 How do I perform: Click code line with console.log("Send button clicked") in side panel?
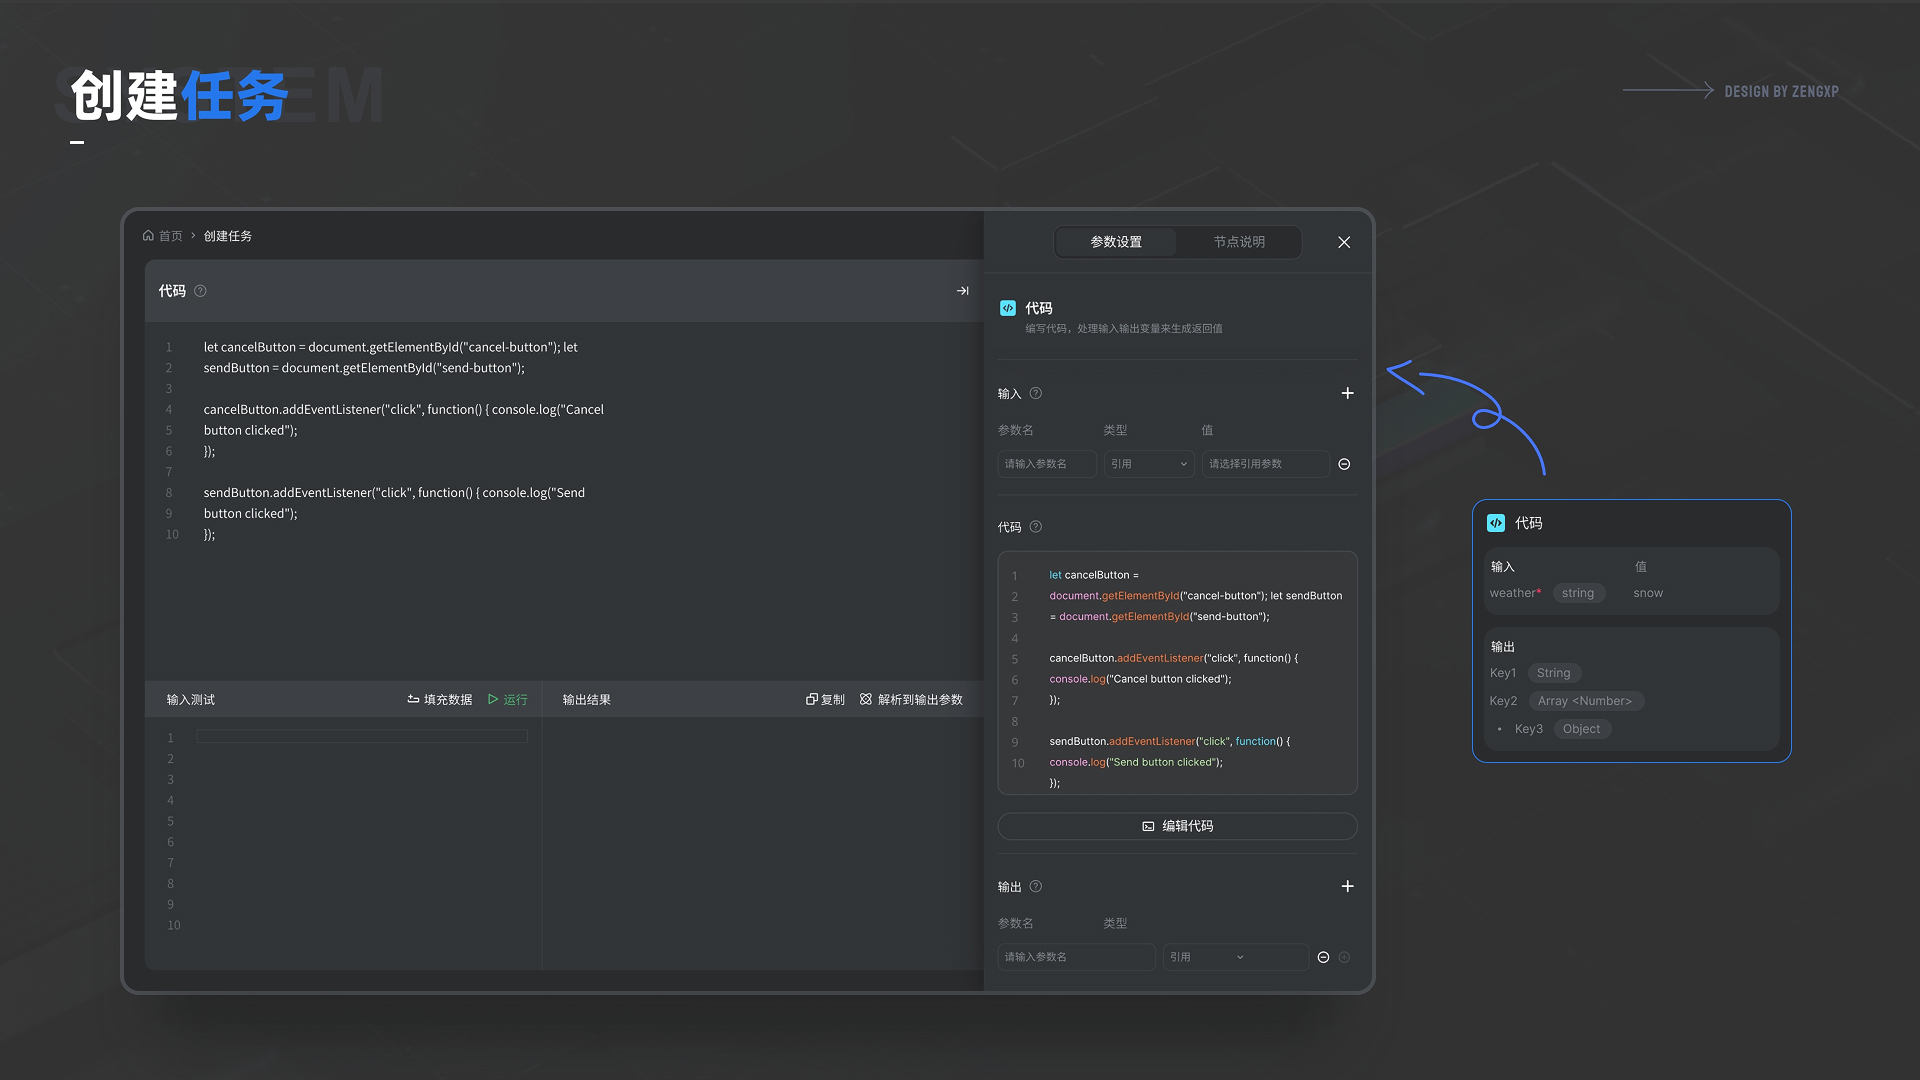(x=1136, y=762)
